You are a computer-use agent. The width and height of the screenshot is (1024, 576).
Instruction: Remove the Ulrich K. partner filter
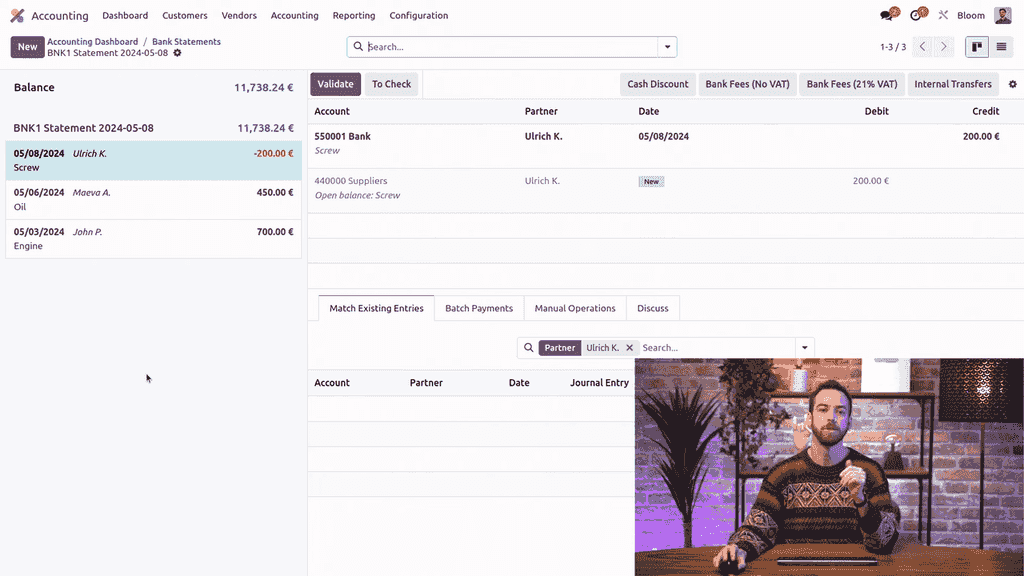click(x=629, y=348)
